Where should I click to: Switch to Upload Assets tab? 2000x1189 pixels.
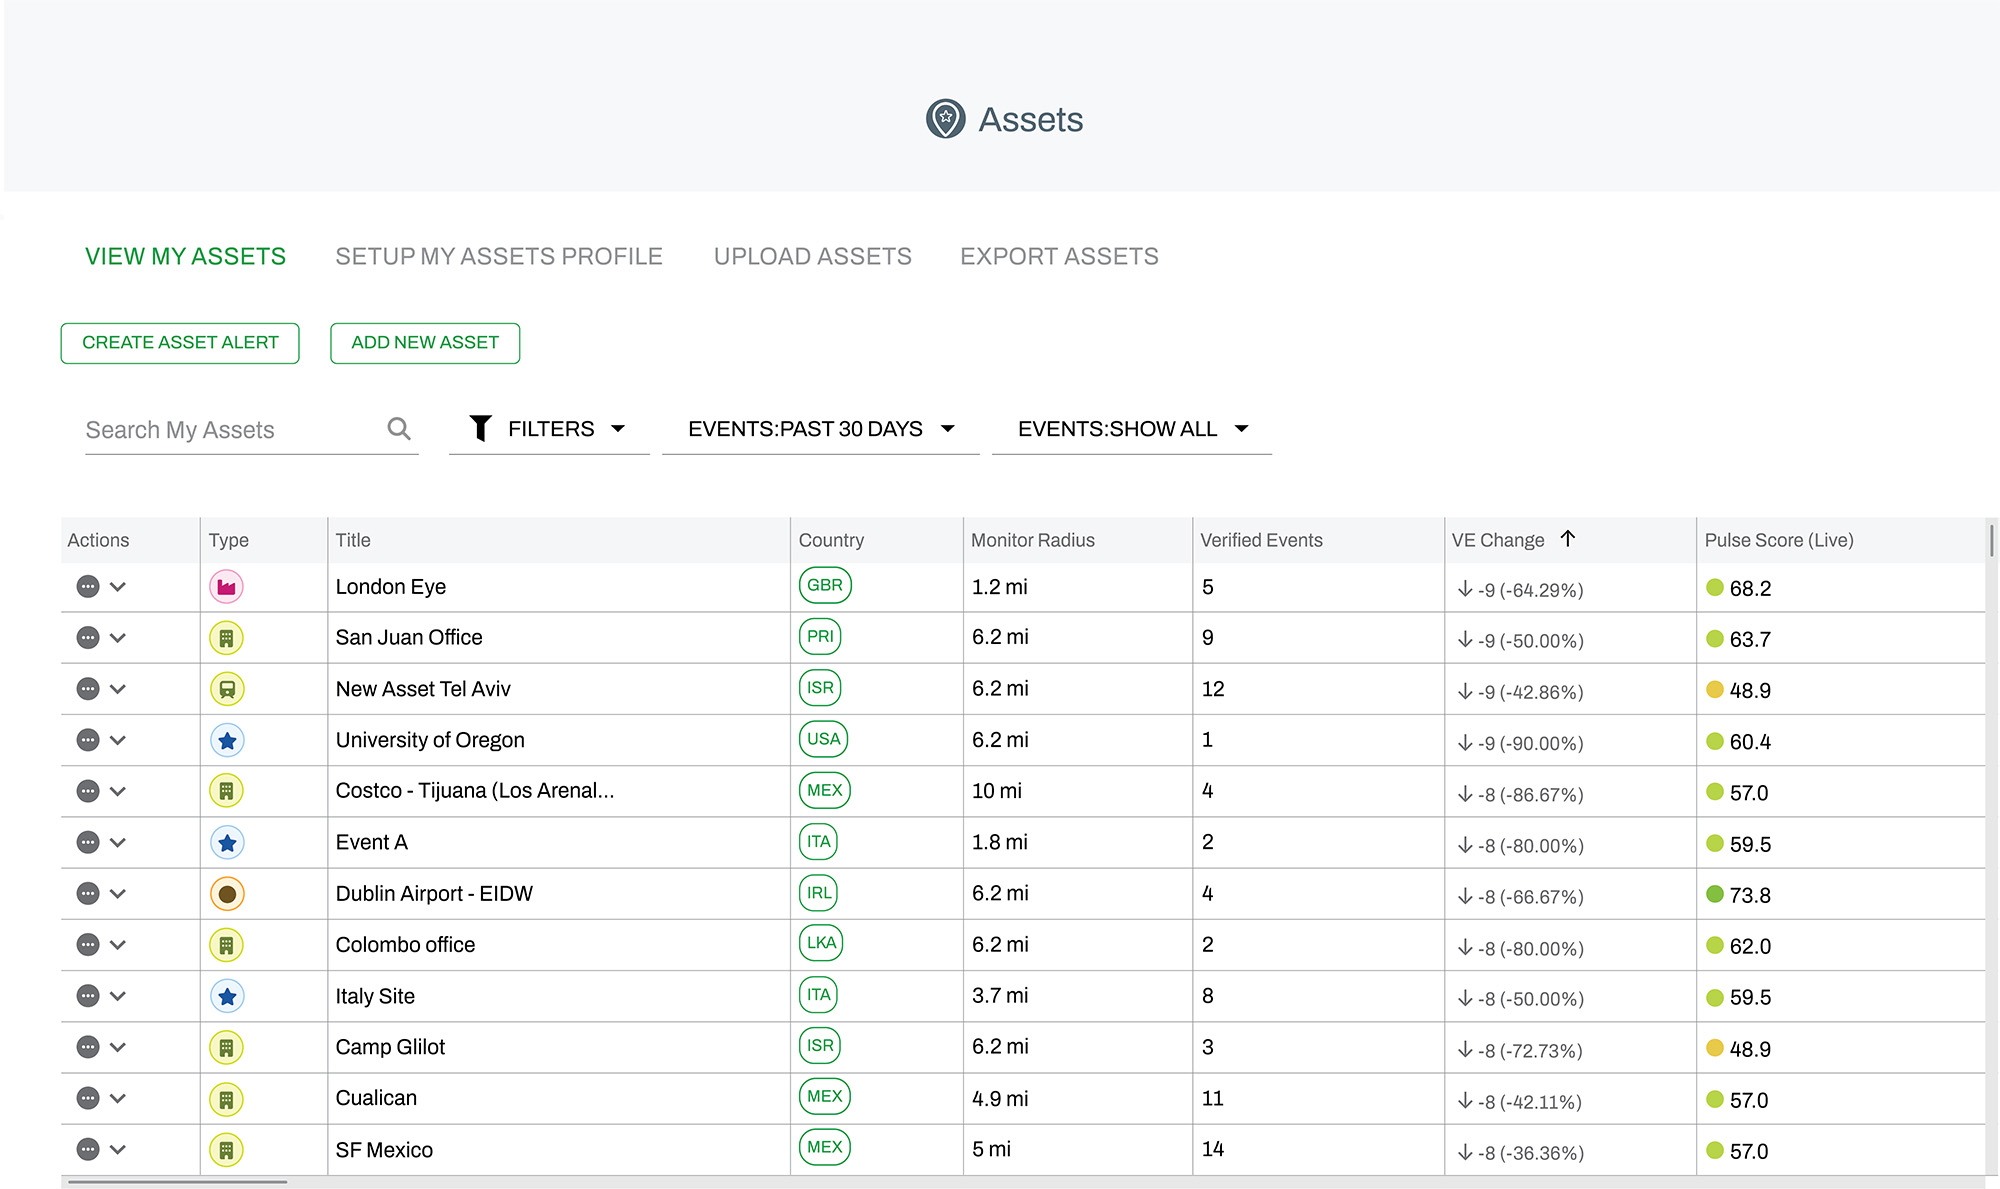[x=812, y=257]
